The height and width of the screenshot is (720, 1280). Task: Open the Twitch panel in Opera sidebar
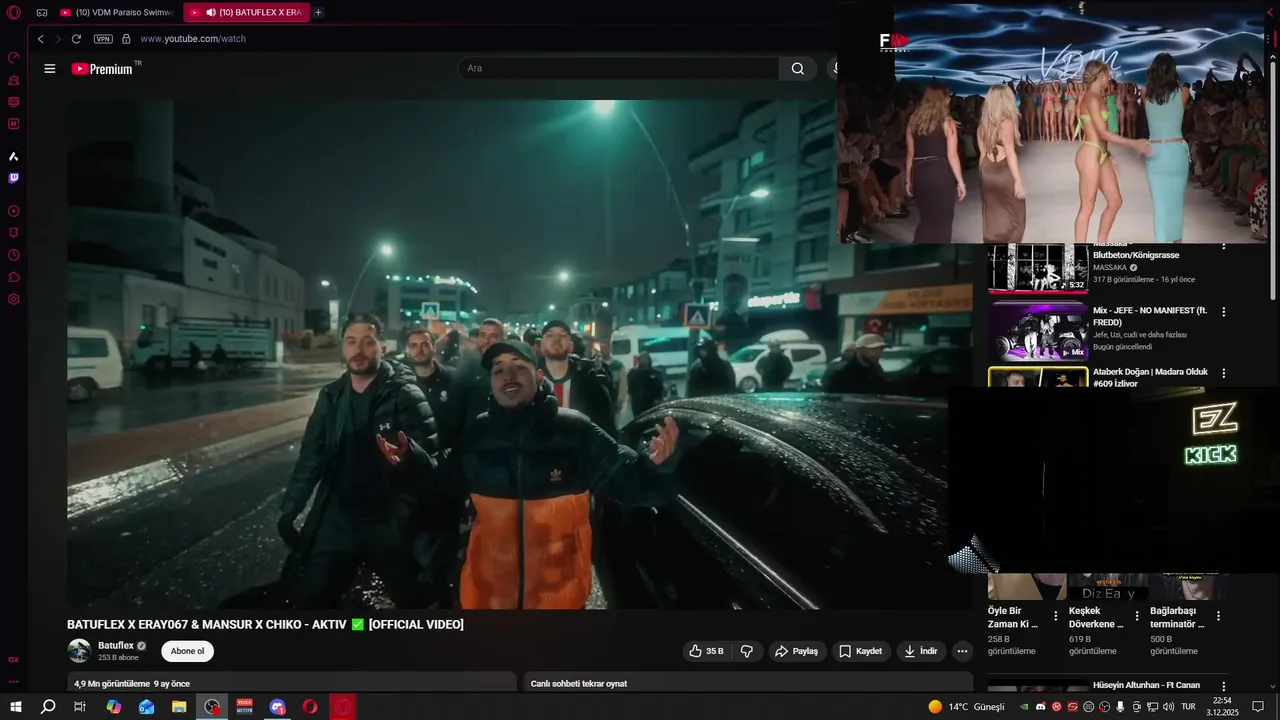[x=14, y=178]
